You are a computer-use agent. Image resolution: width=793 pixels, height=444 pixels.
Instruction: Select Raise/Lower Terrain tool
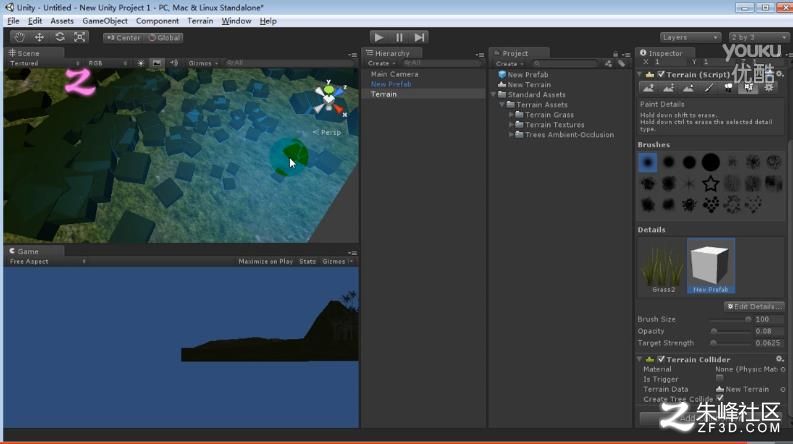tap(648, 88)
